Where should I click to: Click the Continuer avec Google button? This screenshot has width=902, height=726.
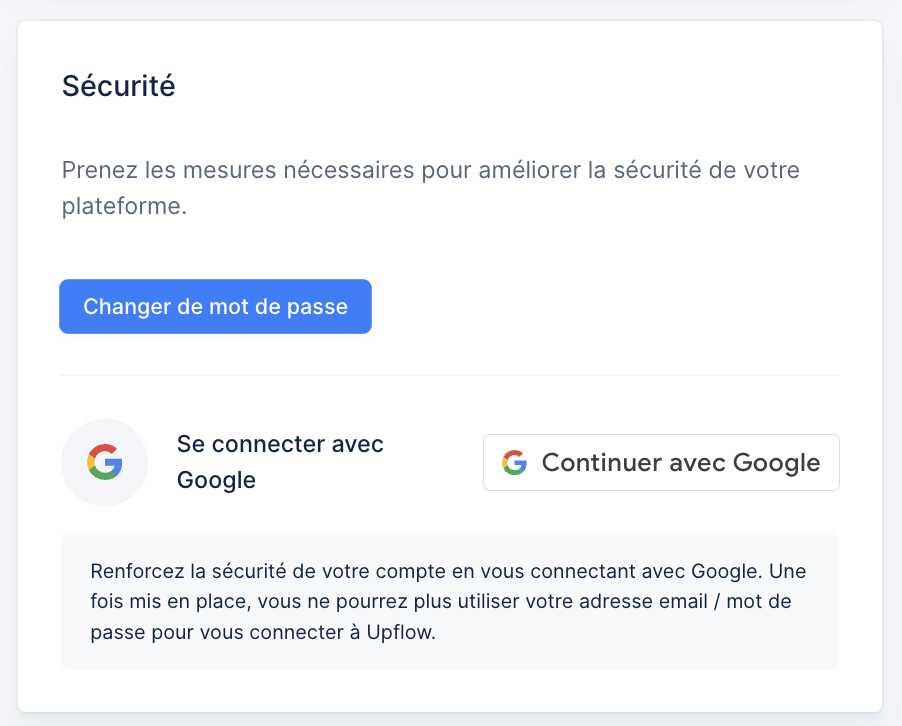click(661, 463)
